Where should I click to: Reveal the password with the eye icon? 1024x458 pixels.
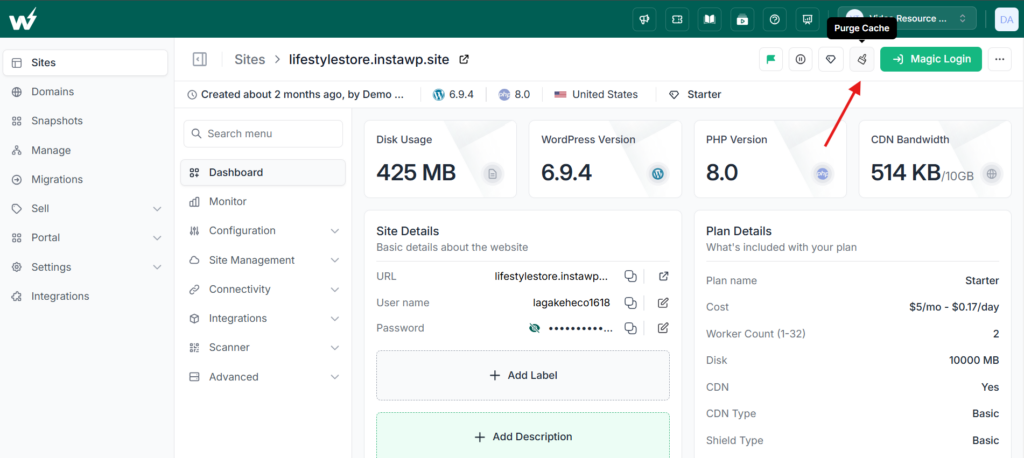point(534,328)
